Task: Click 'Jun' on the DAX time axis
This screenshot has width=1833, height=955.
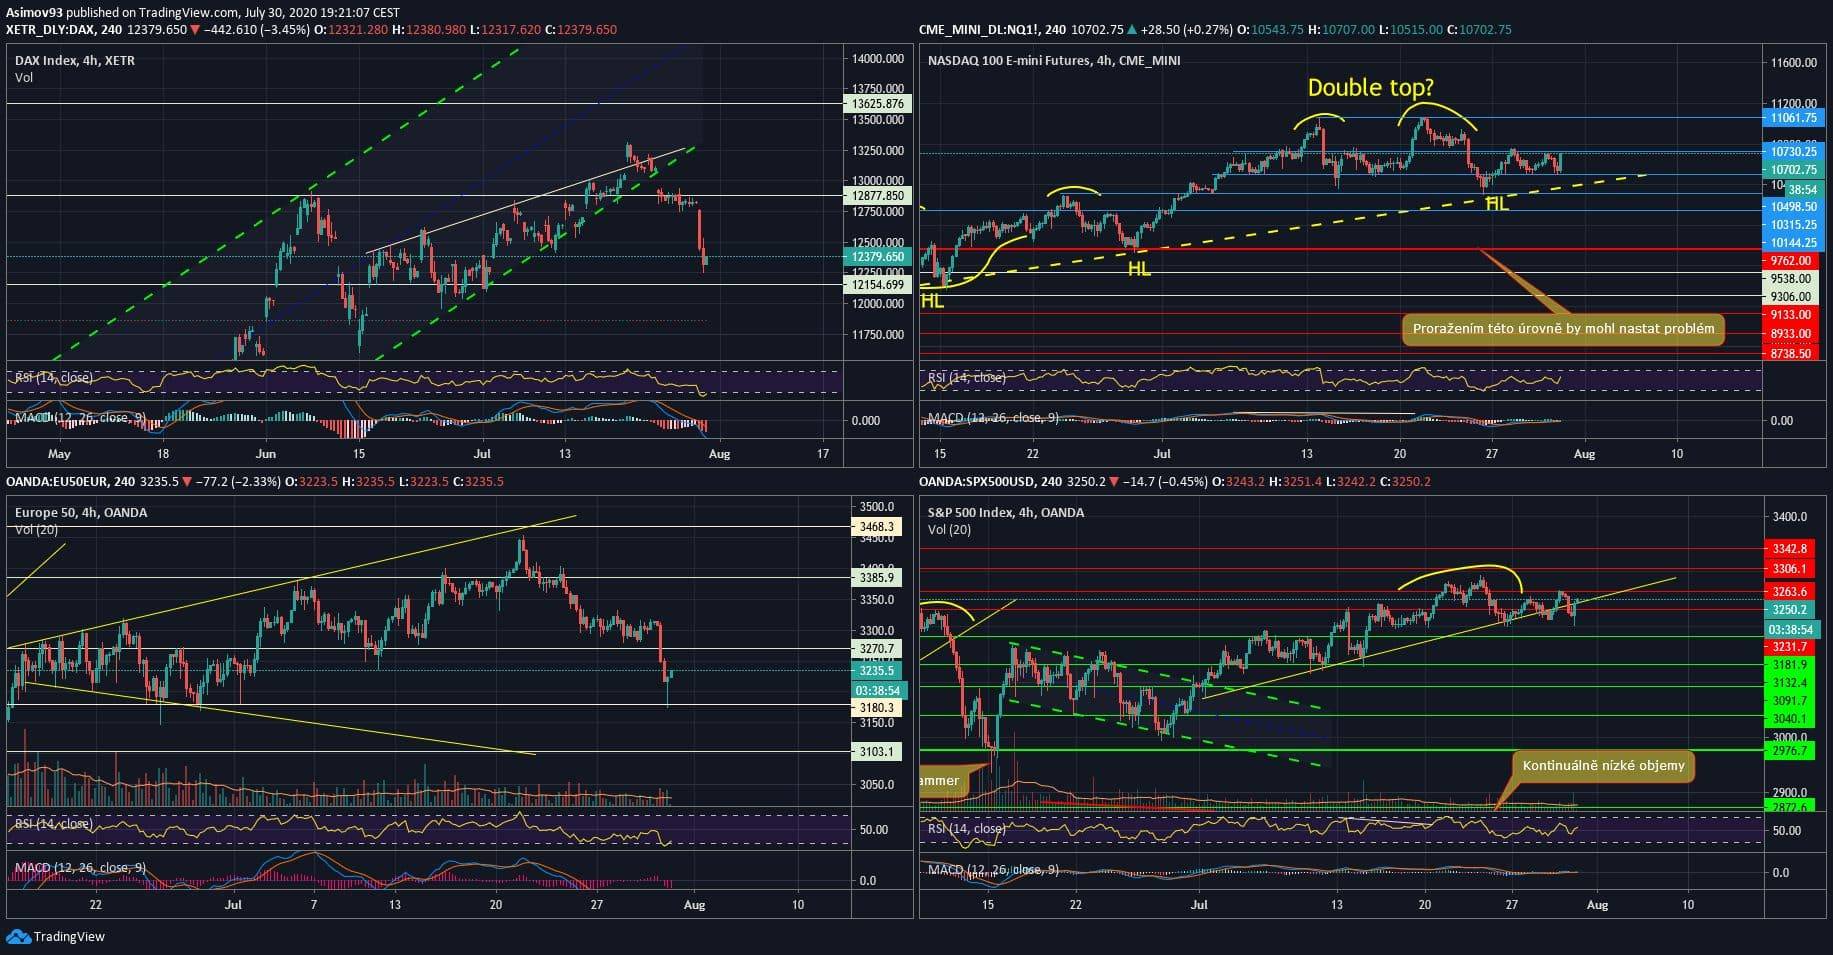Action: [x=266, y=454]
